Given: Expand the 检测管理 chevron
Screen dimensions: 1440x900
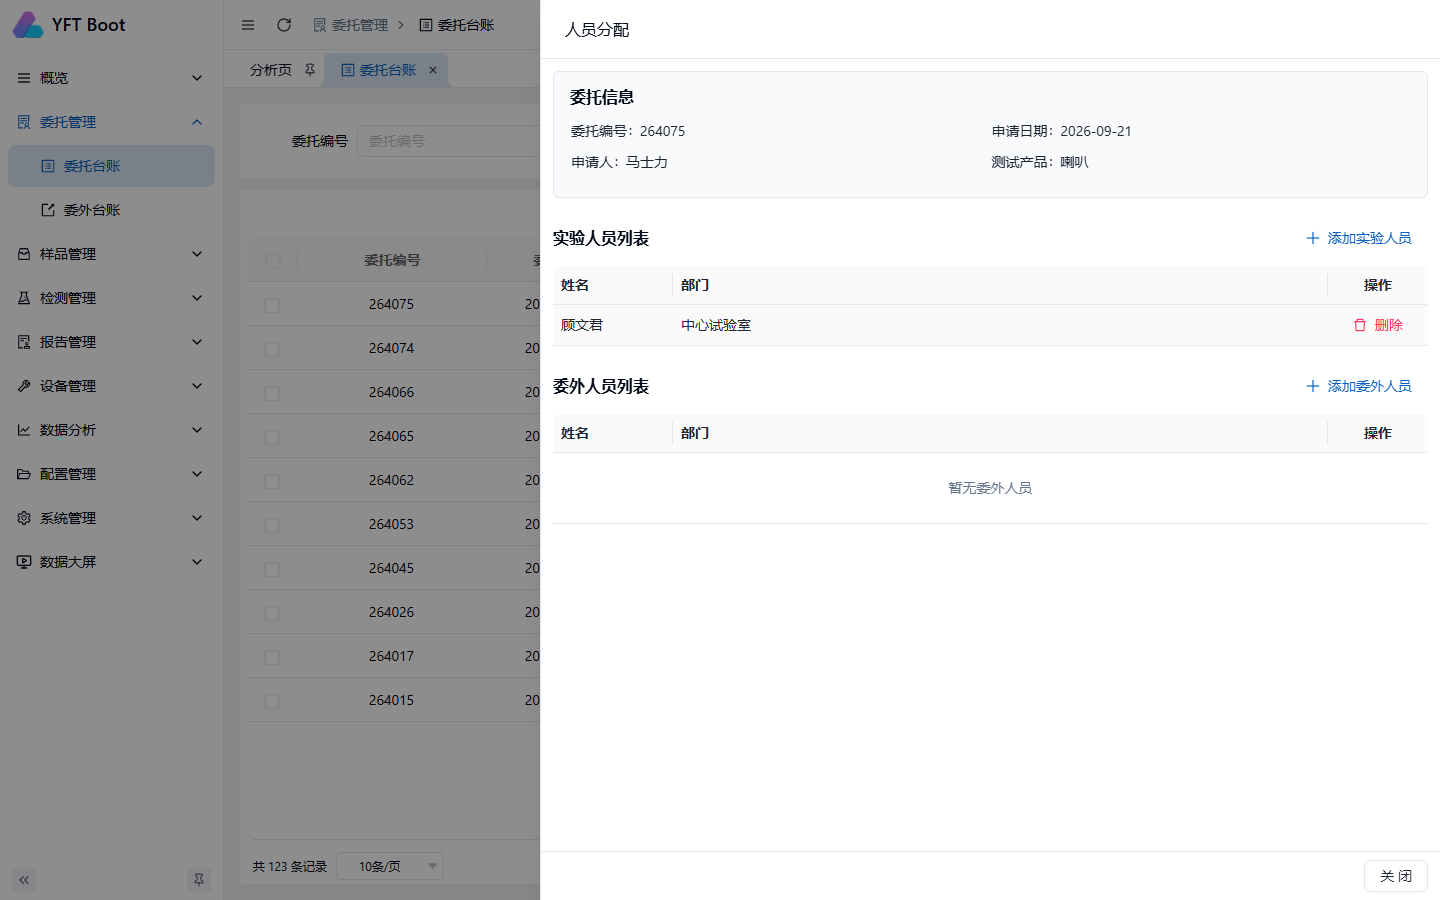Looking at the screenshot, I should 197,298.
